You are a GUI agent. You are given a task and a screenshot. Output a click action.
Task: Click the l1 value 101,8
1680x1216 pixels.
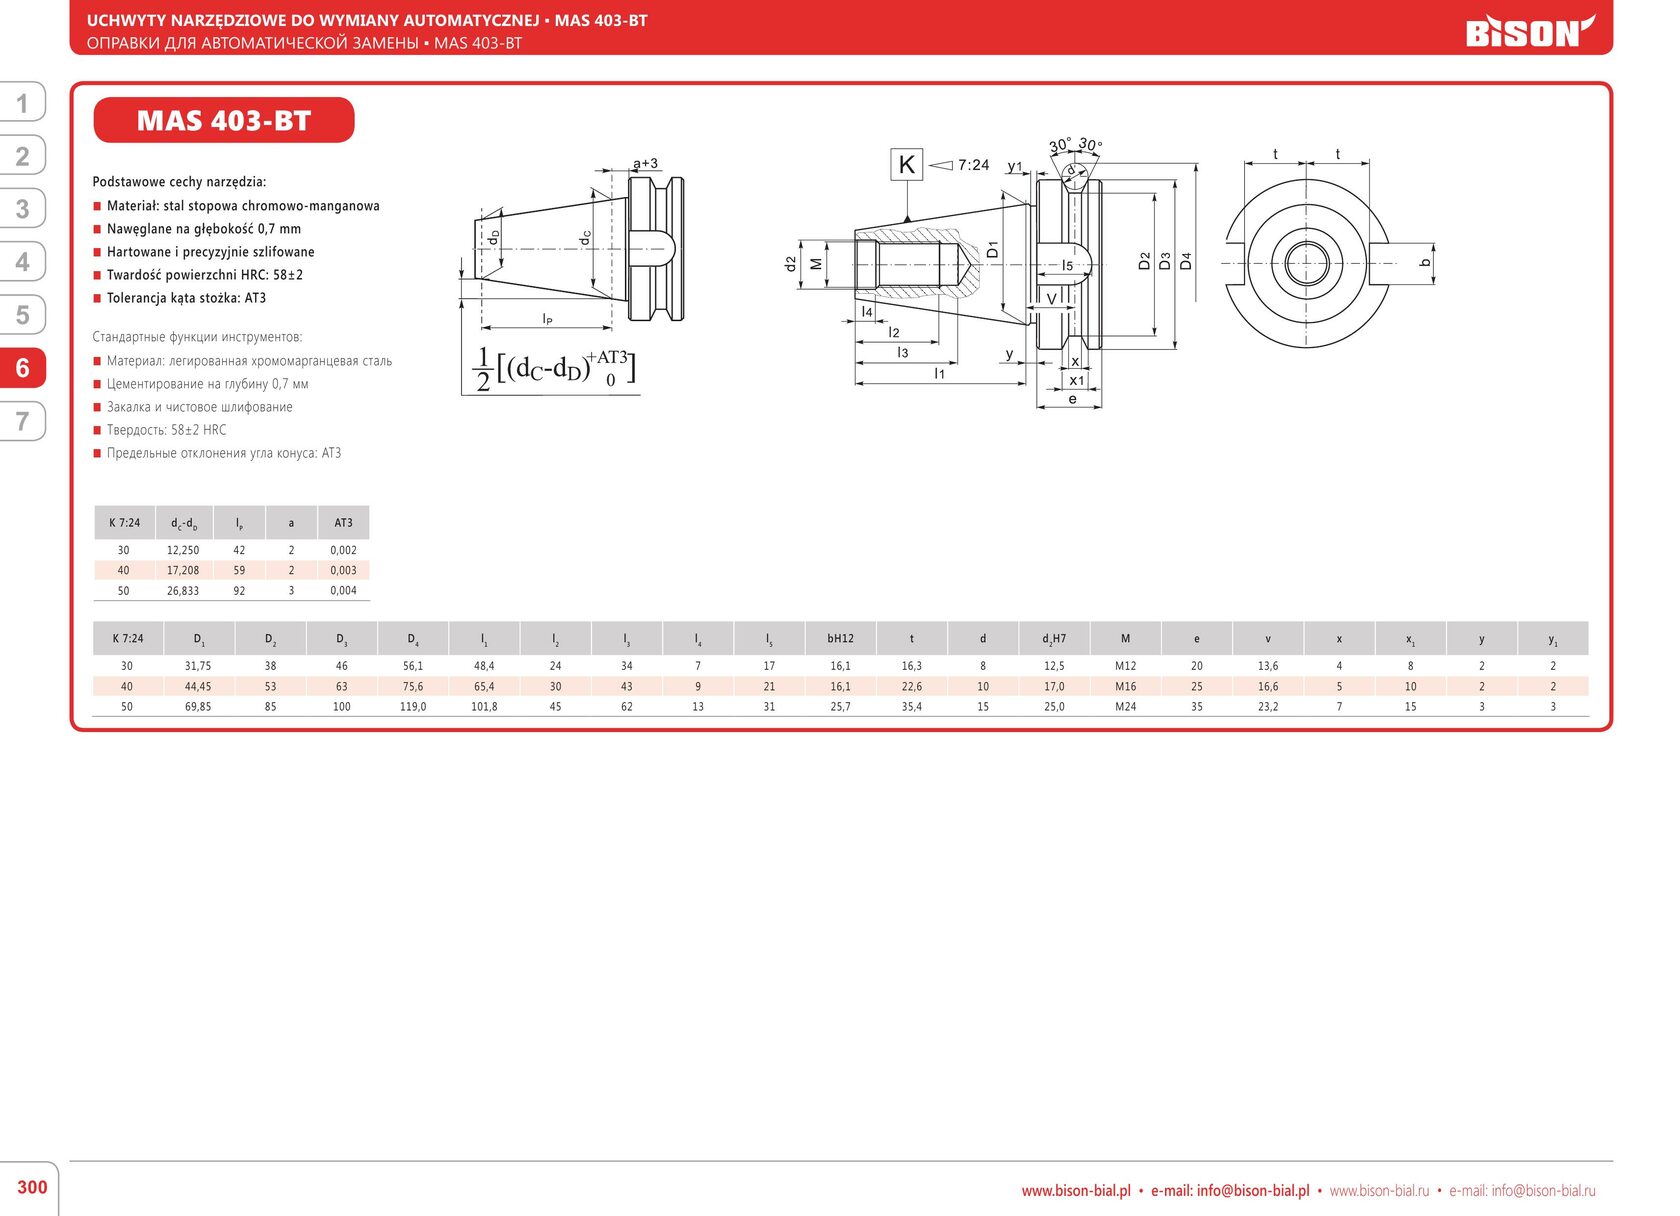tap(484, 707)
